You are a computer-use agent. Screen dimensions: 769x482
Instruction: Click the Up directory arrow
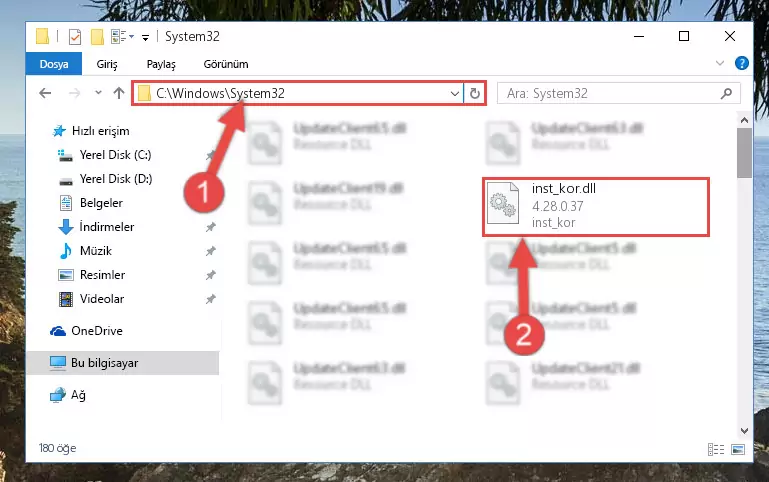pyautogui.click(x=119, y=93)
